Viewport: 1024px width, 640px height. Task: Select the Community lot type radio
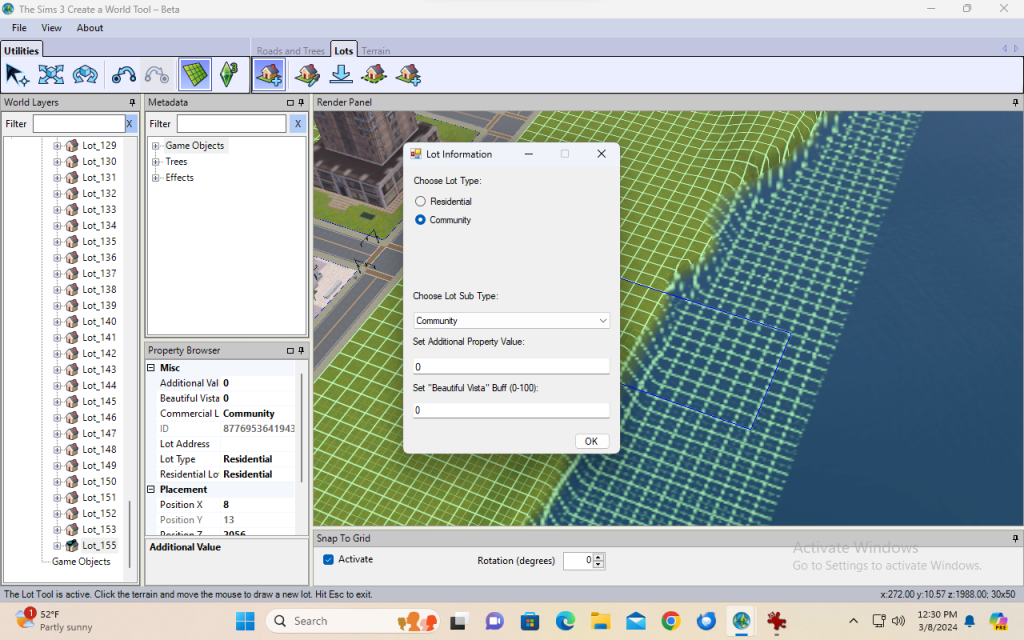click(421, 220)
